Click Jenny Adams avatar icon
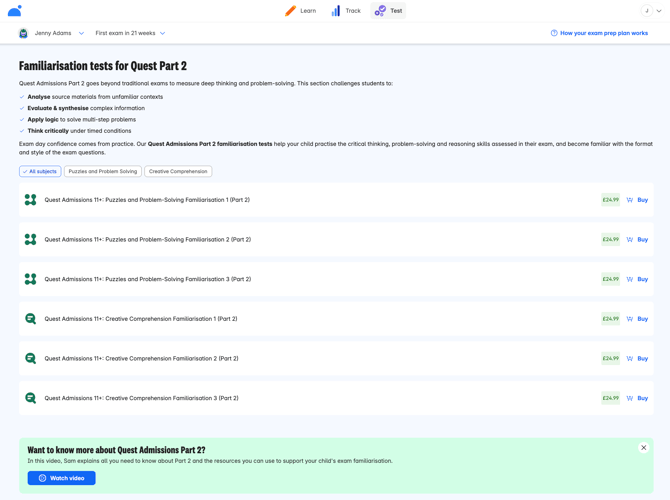This screenshot has height=500, width=670. 24,33
